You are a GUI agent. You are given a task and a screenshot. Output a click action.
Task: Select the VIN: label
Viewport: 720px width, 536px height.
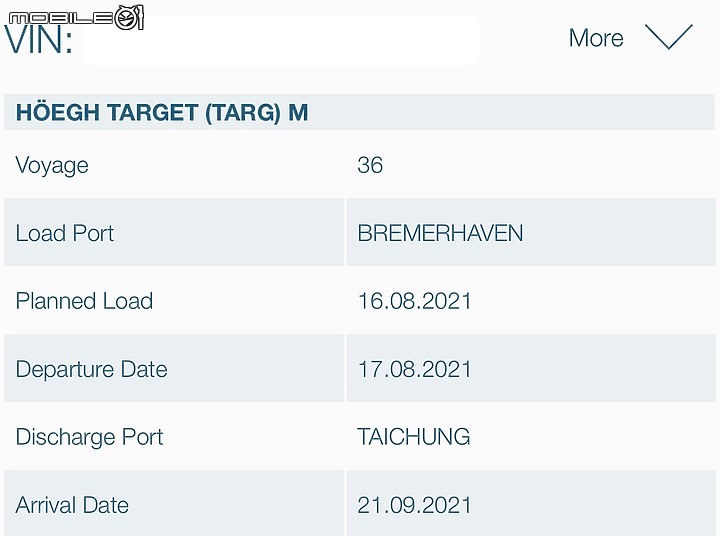39,41
